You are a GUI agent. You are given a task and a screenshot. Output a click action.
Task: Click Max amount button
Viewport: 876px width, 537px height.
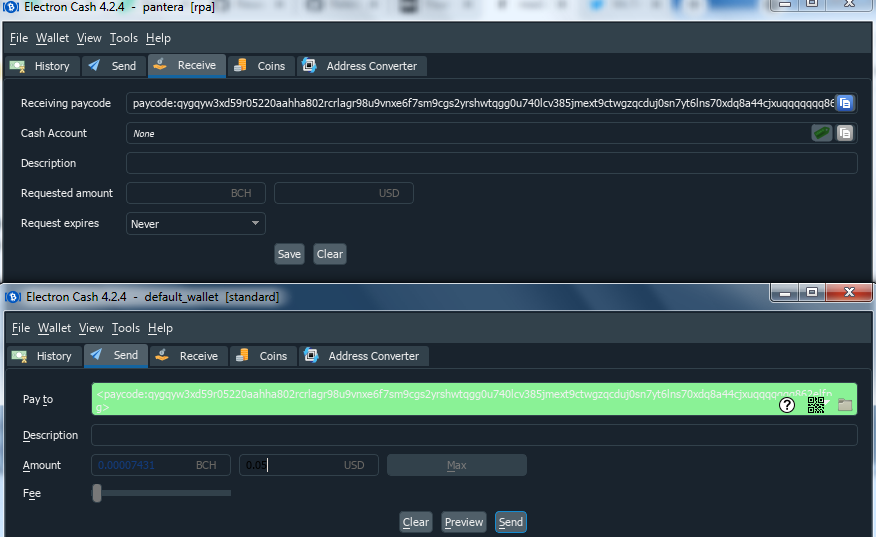tap(456, 465)
